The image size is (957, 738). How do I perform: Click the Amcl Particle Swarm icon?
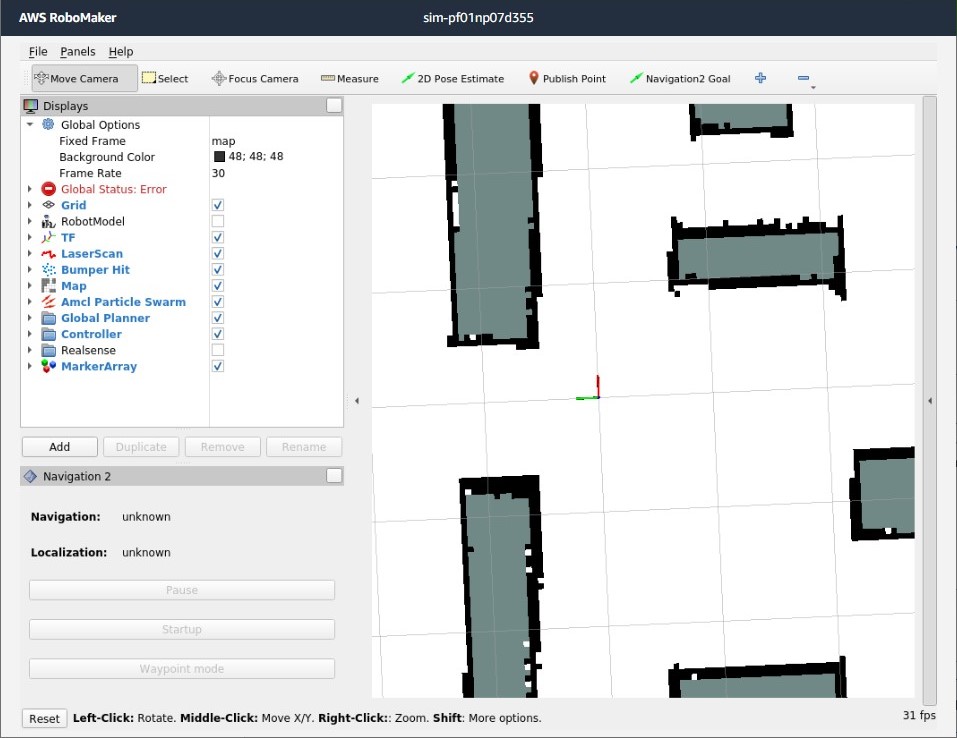[48, 302]
